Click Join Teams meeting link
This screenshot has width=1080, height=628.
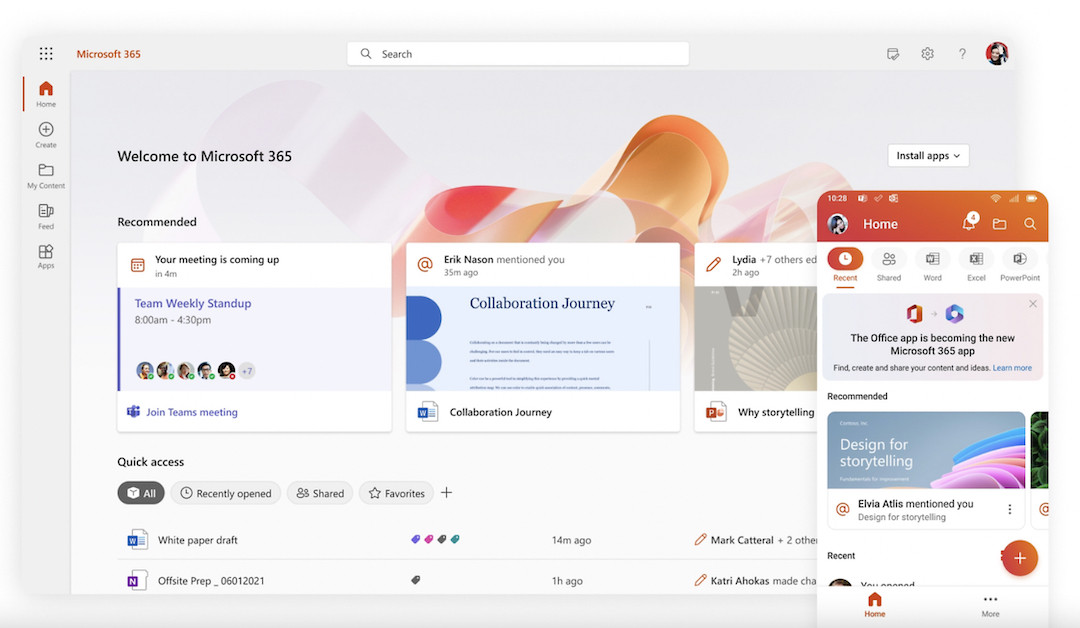[x=191, y=412]
